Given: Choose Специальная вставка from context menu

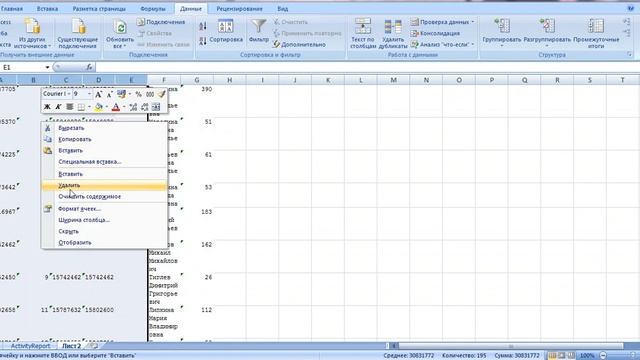Looking at the screenshot, I should 104,162.
